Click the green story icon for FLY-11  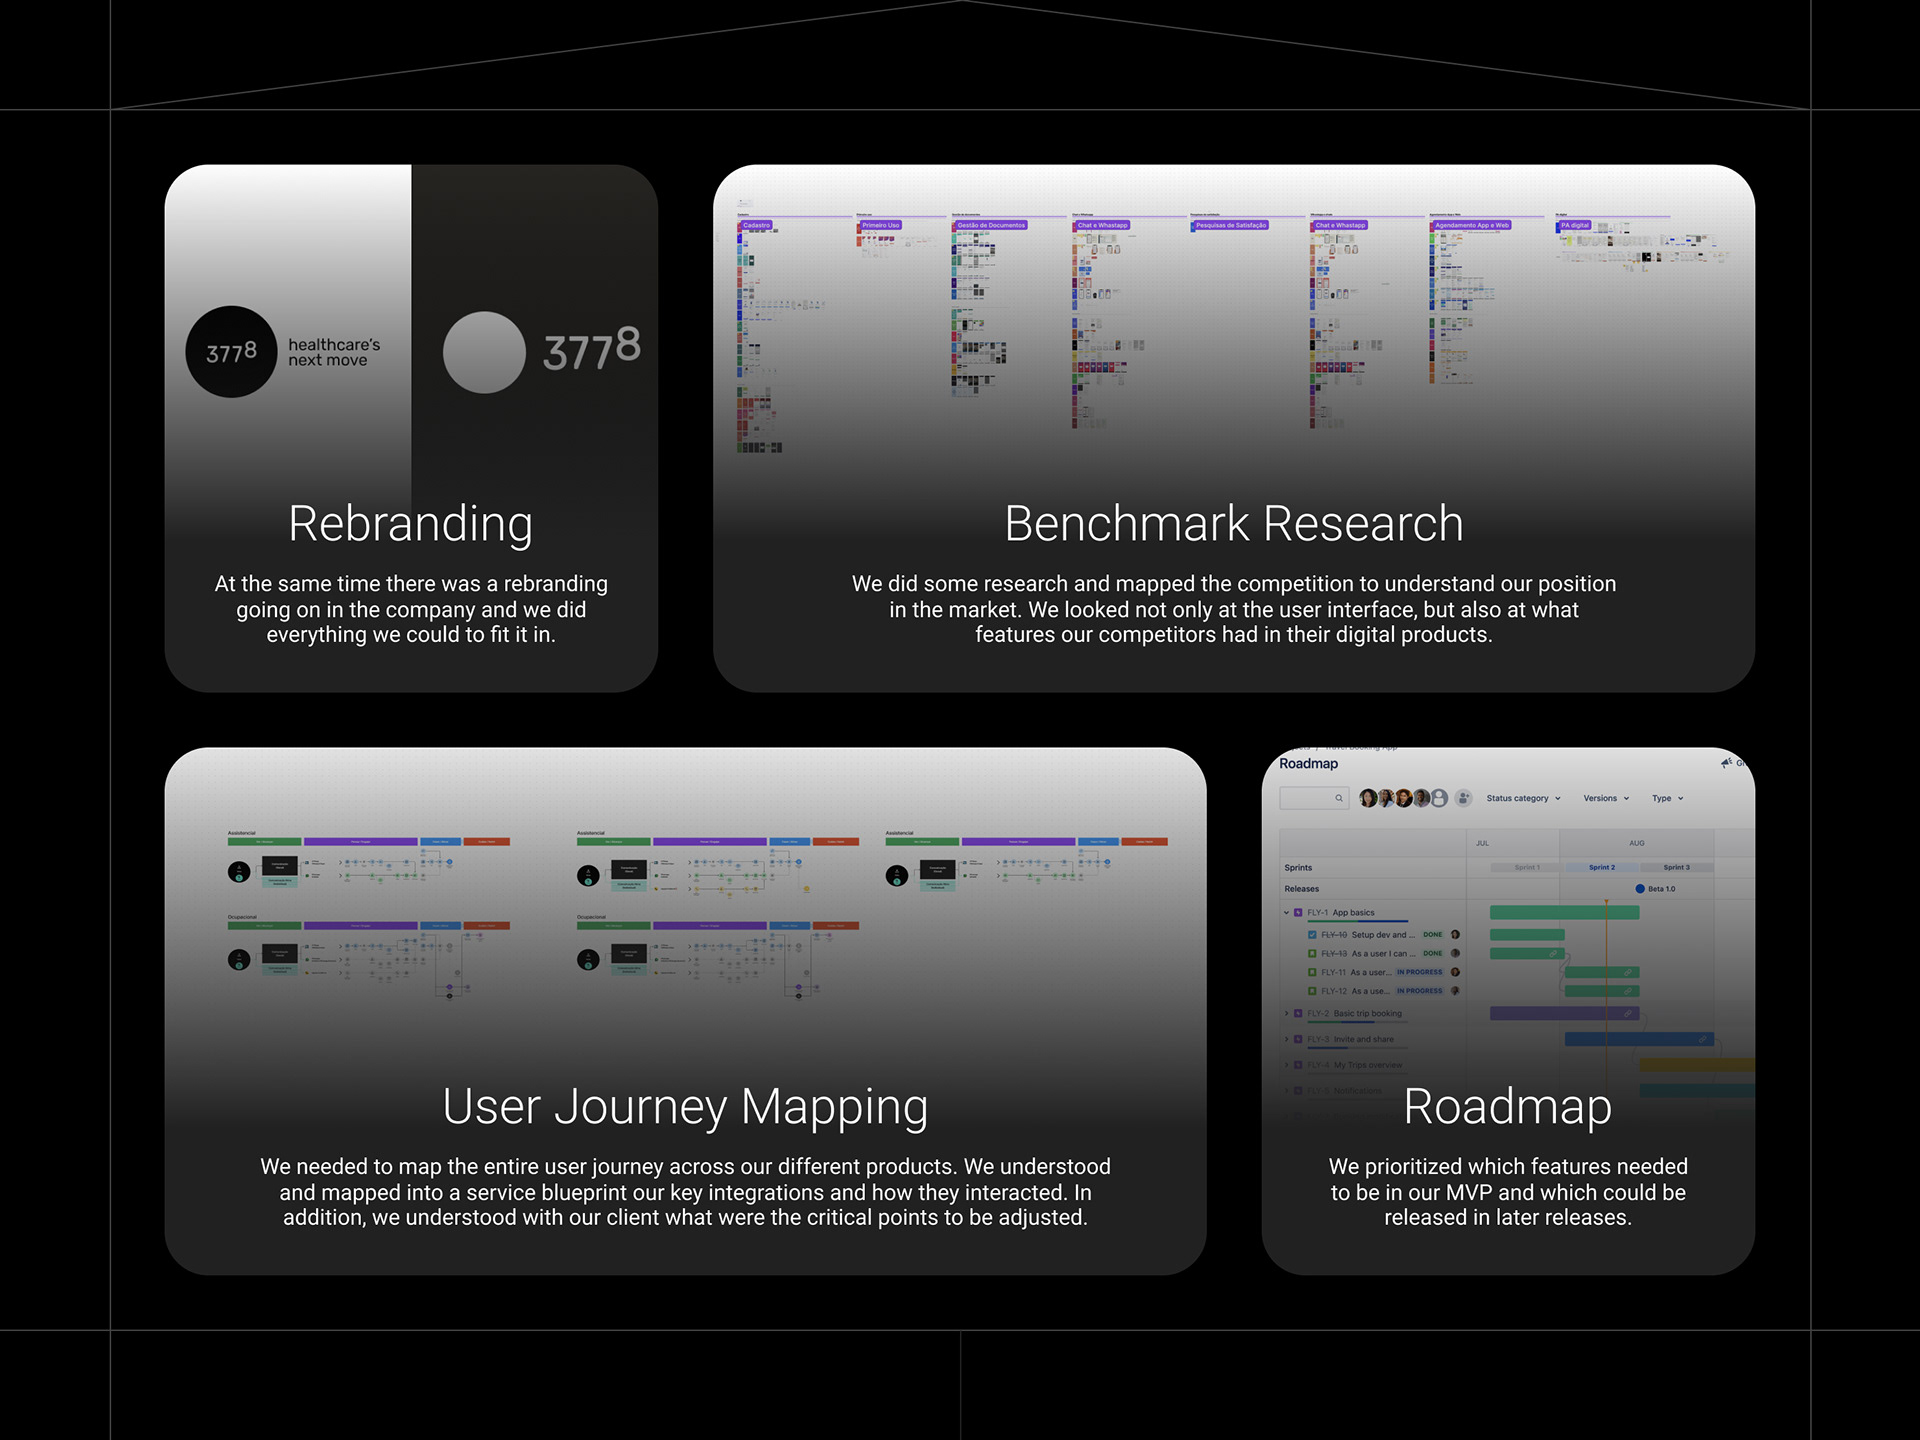(x=1312, y=972)
